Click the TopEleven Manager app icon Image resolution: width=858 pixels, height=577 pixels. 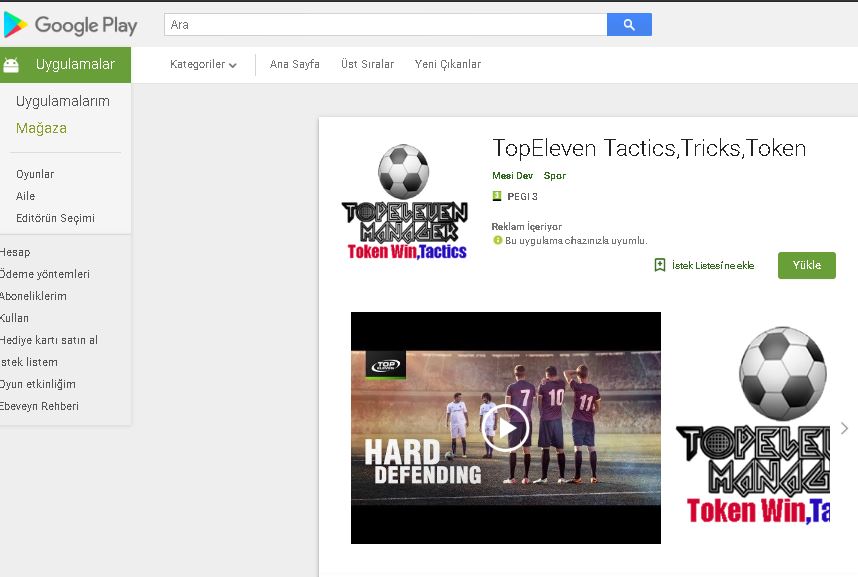click(x=404, y=201)
